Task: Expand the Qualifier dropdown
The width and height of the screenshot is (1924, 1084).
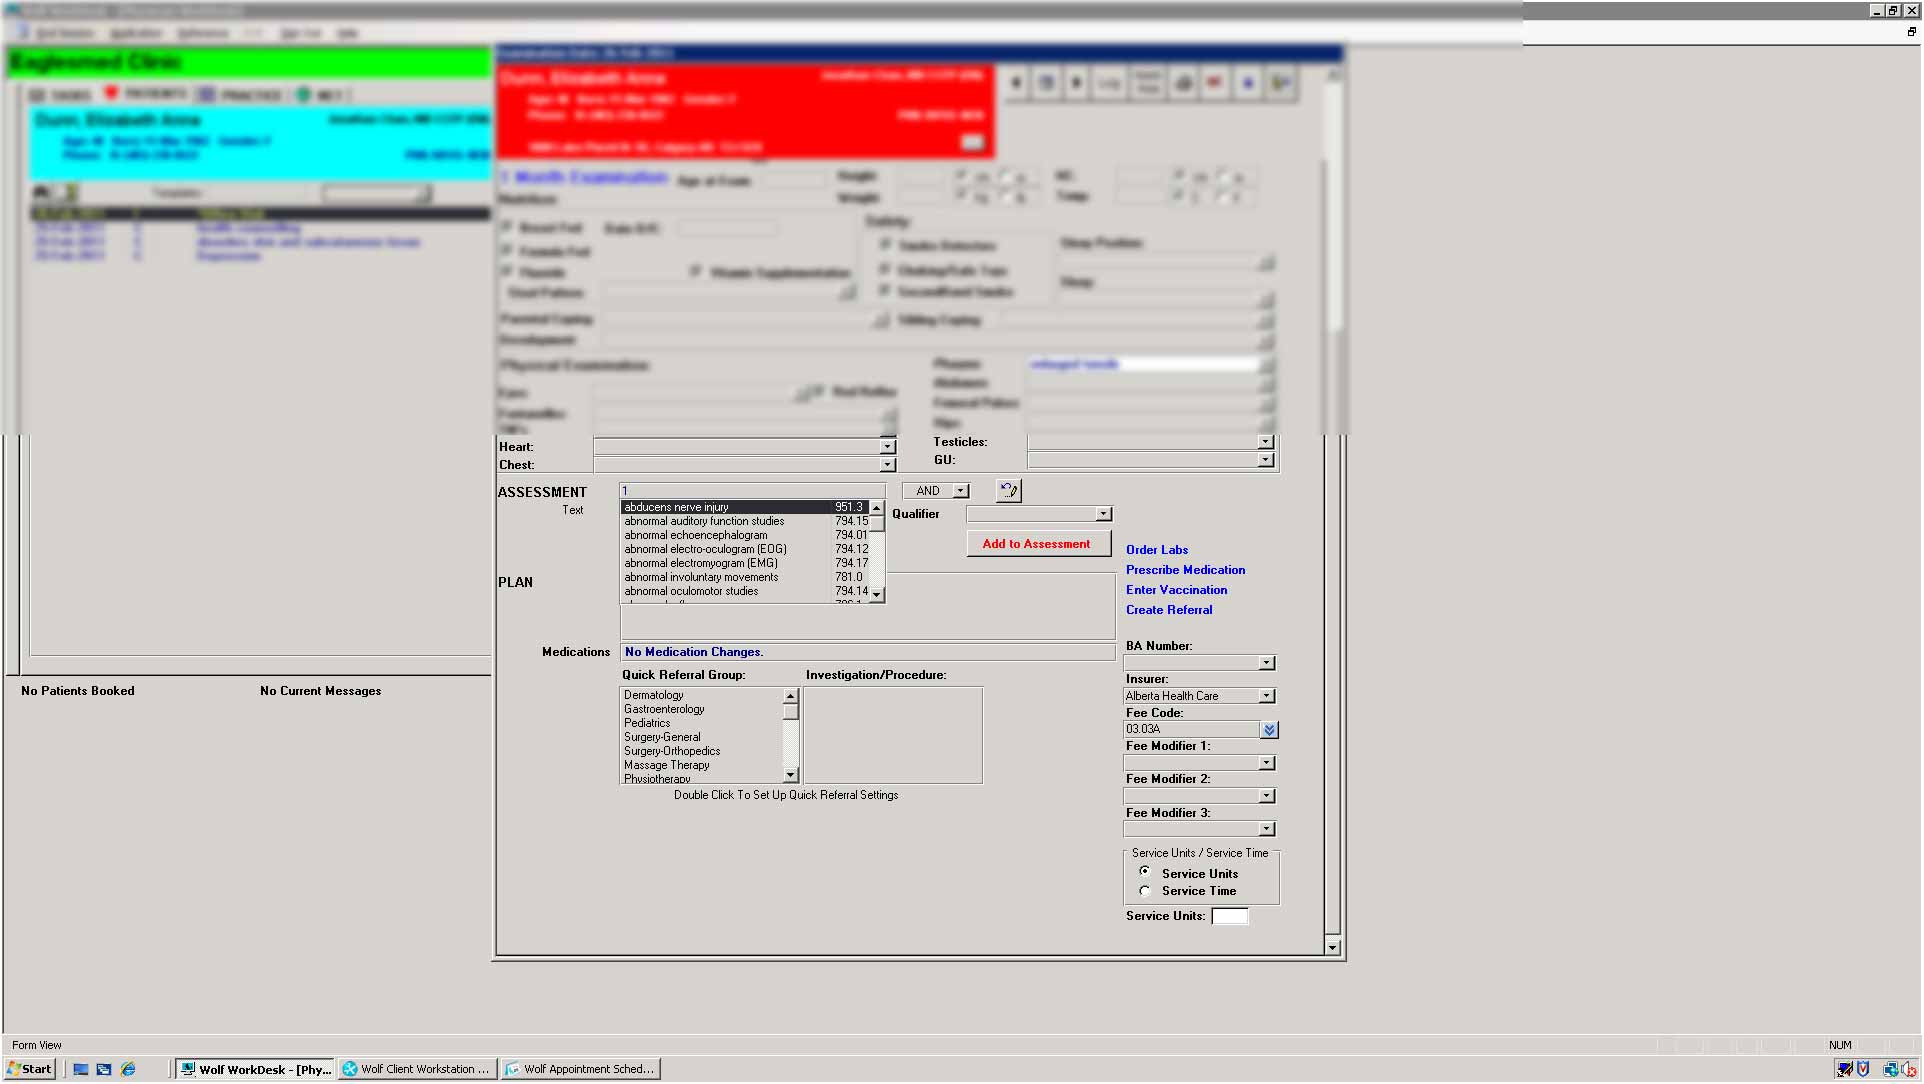Action: (1104, 514)
